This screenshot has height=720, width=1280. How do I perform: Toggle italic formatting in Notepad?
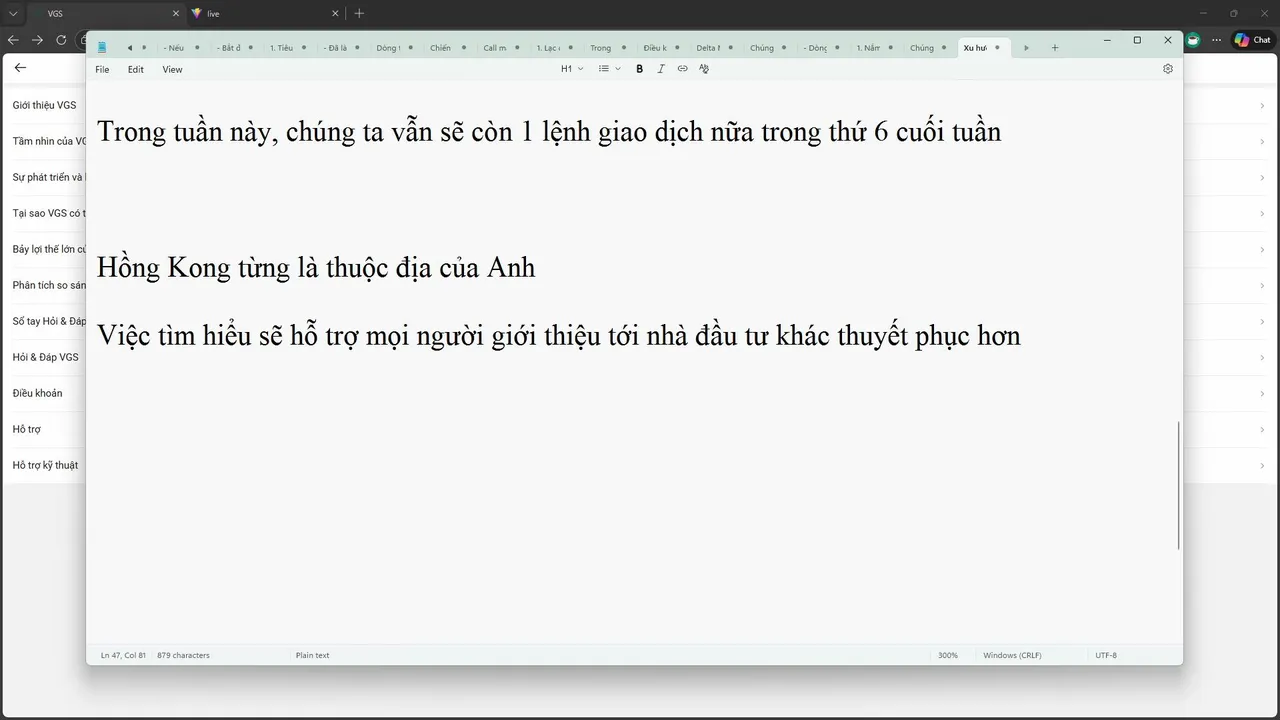[x=661, y=69]
